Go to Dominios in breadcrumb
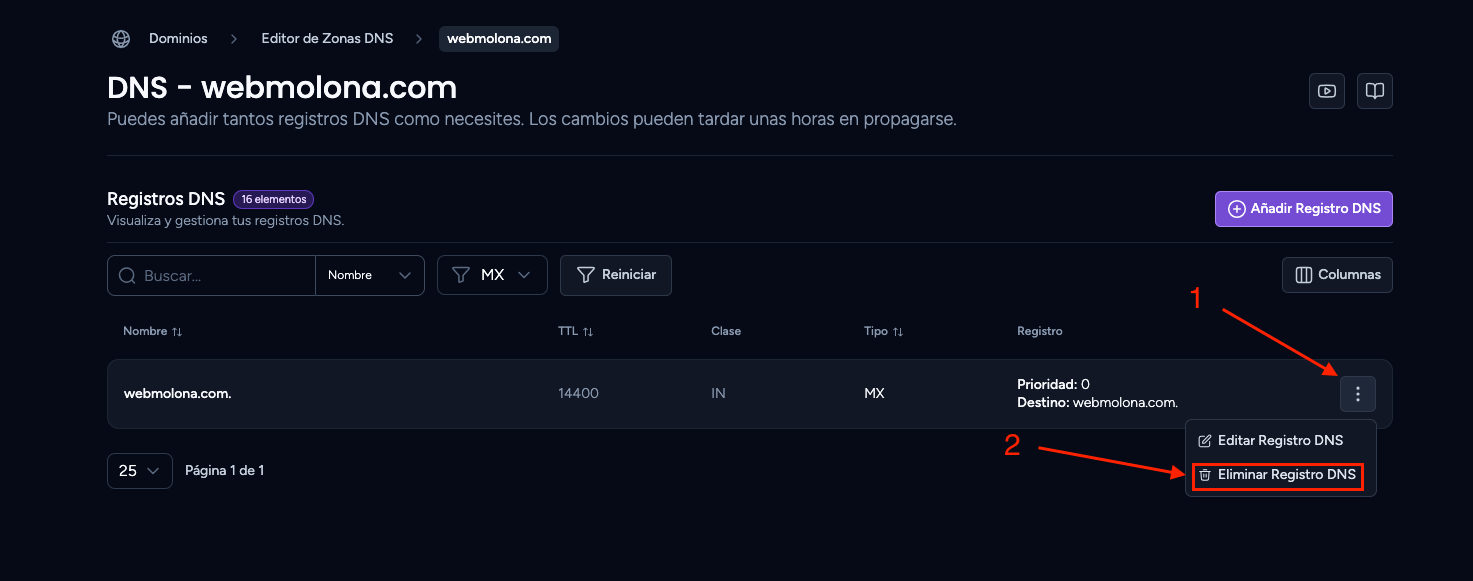The image size is (1473, 581). [x=178, y=39]
